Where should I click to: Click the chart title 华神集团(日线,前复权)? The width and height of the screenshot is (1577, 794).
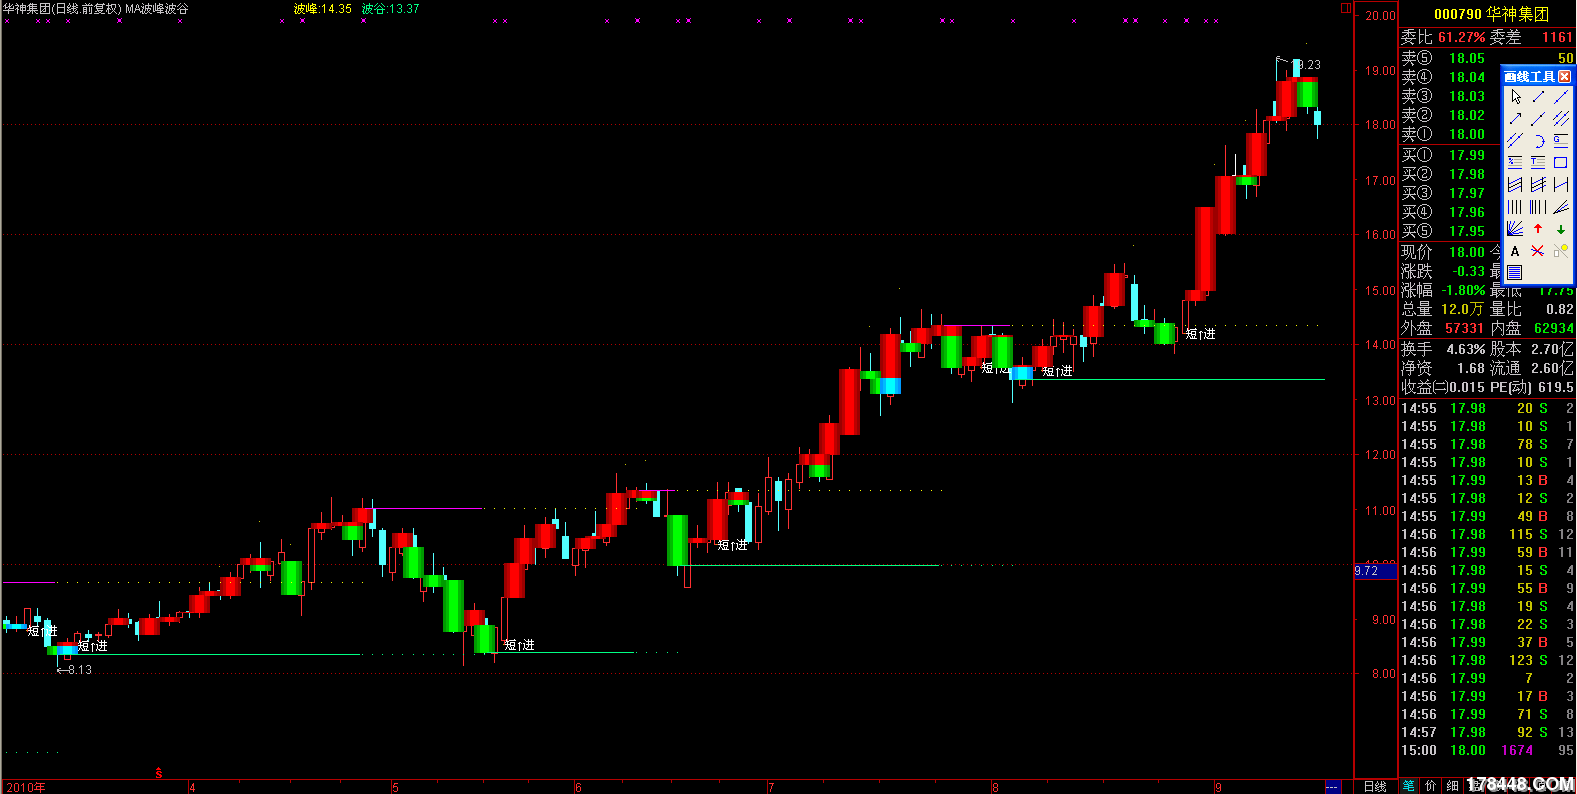[x=62, y=9]
